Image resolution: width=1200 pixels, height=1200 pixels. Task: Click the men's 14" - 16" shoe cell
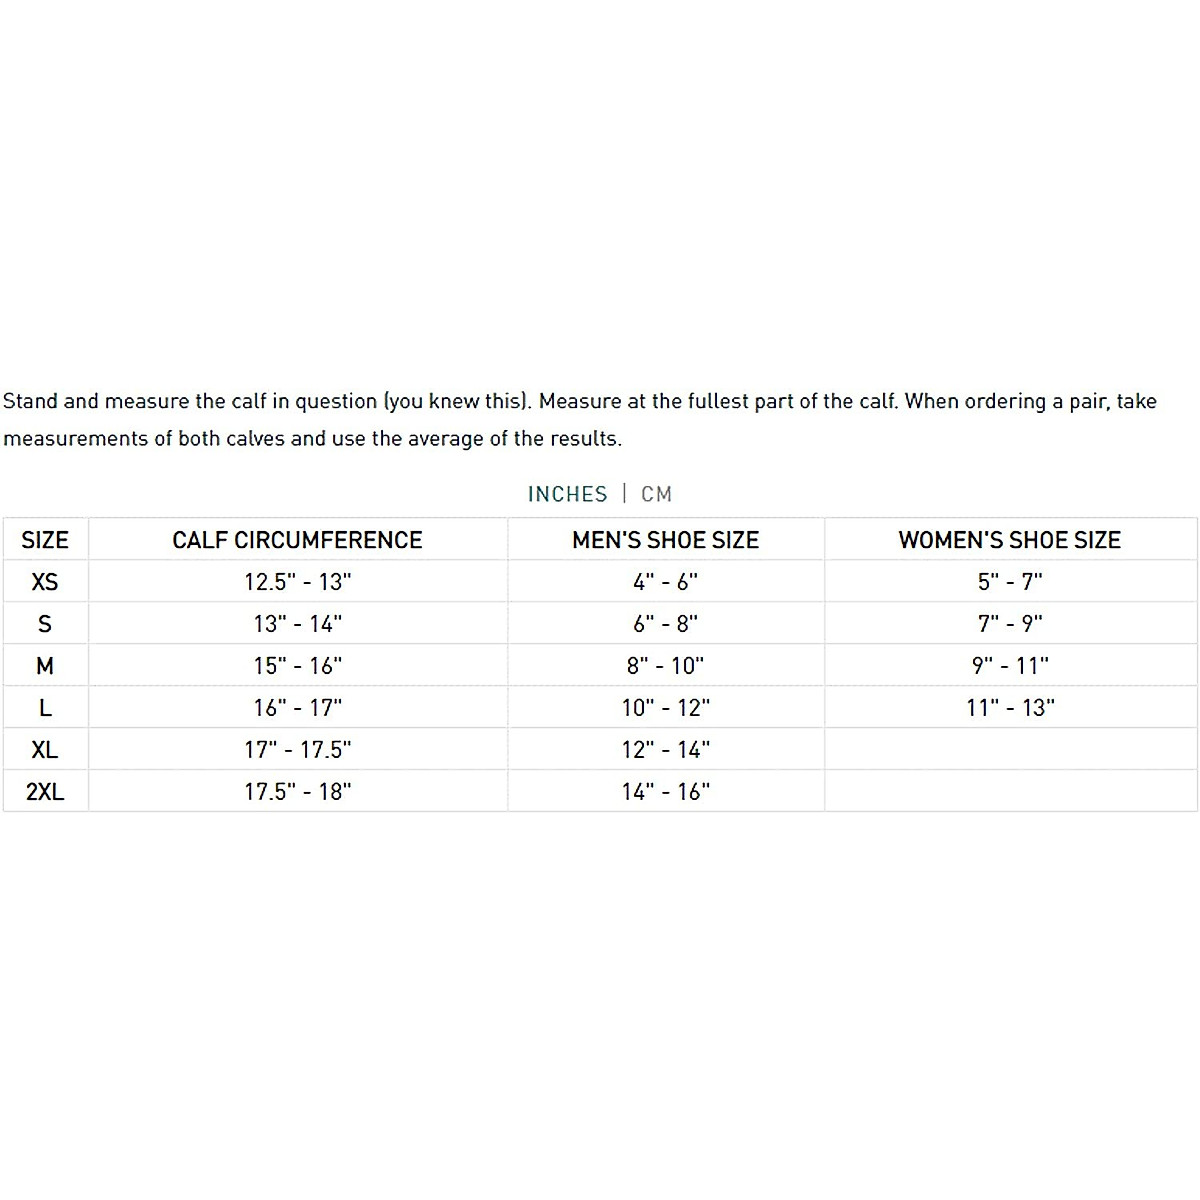[665, 792]
